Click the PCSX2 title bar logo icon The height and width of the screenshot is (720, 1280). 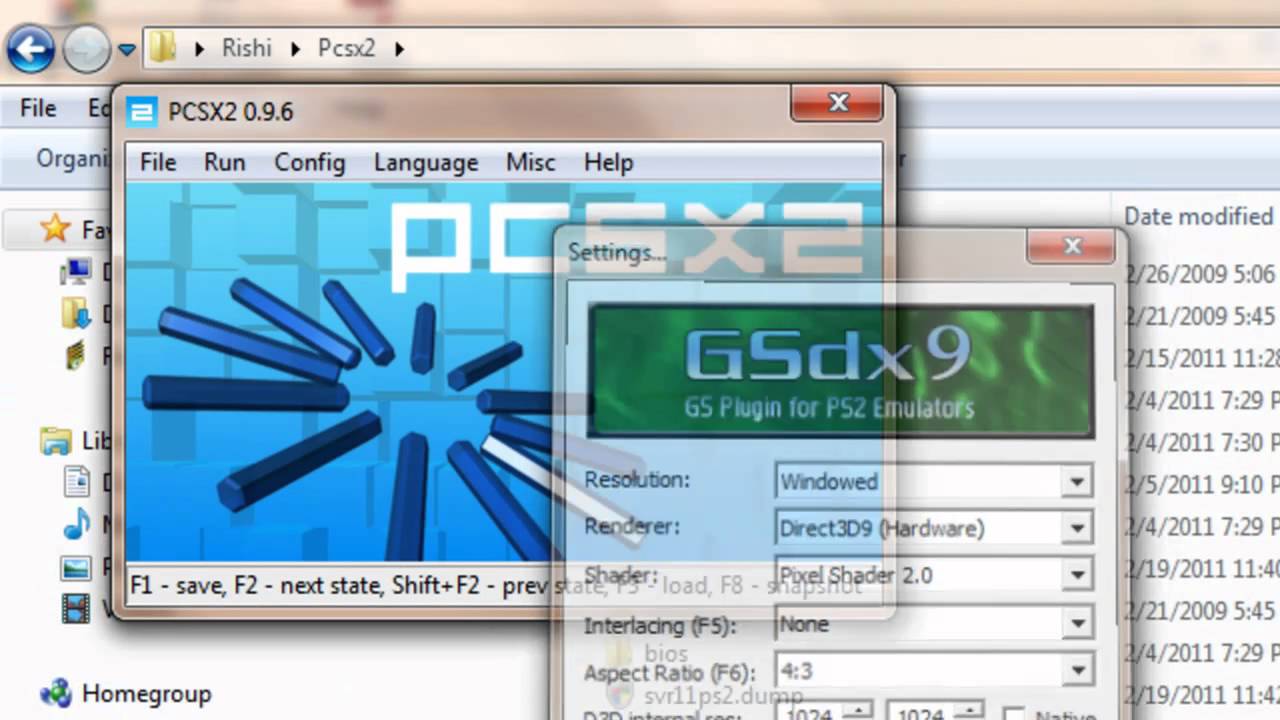pyautogui.click(x=142, y=111)
